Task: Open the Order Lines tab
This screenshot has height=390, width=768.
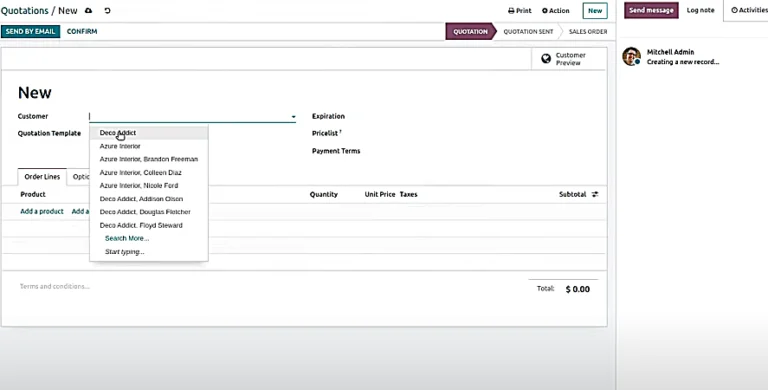Action: point(42,177)
